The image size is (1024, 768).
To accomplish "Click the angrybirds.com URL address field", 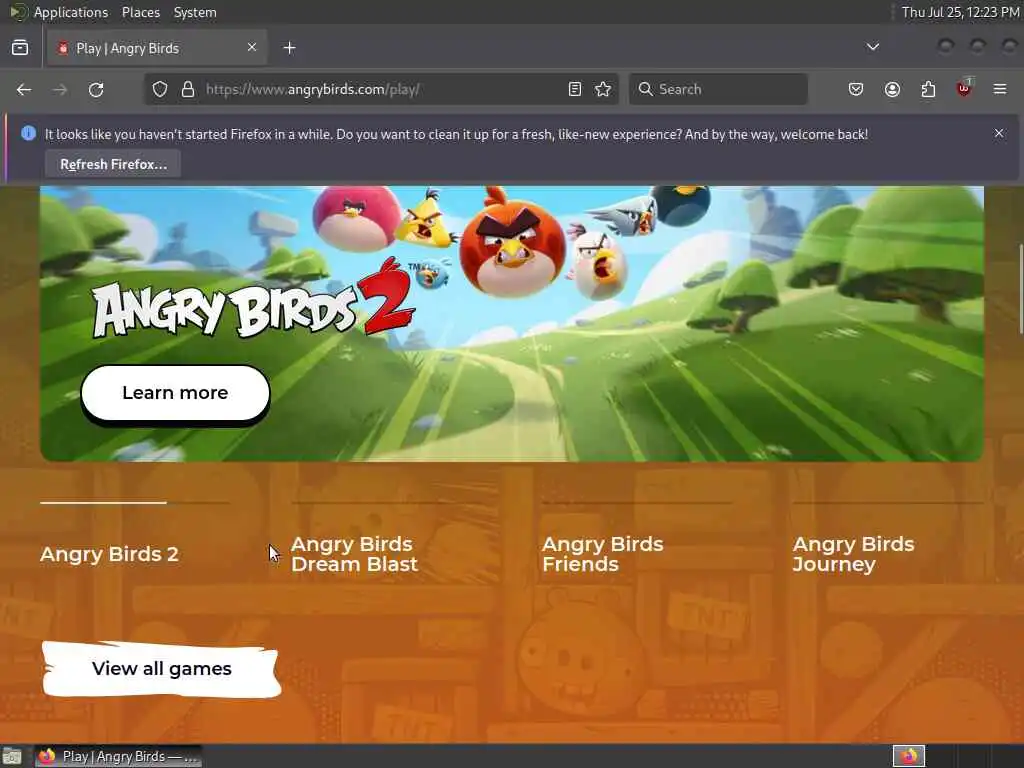I will coord(382,89).
